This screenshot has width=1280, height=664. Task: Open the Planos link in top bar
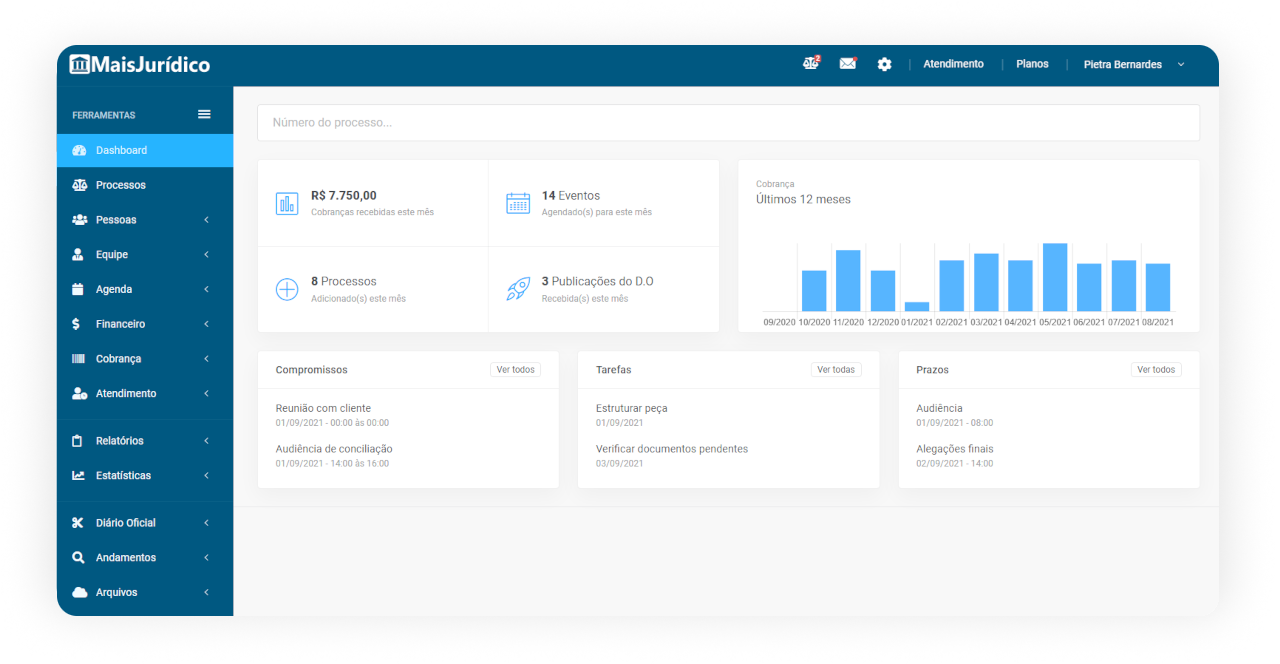point(1032,64)
